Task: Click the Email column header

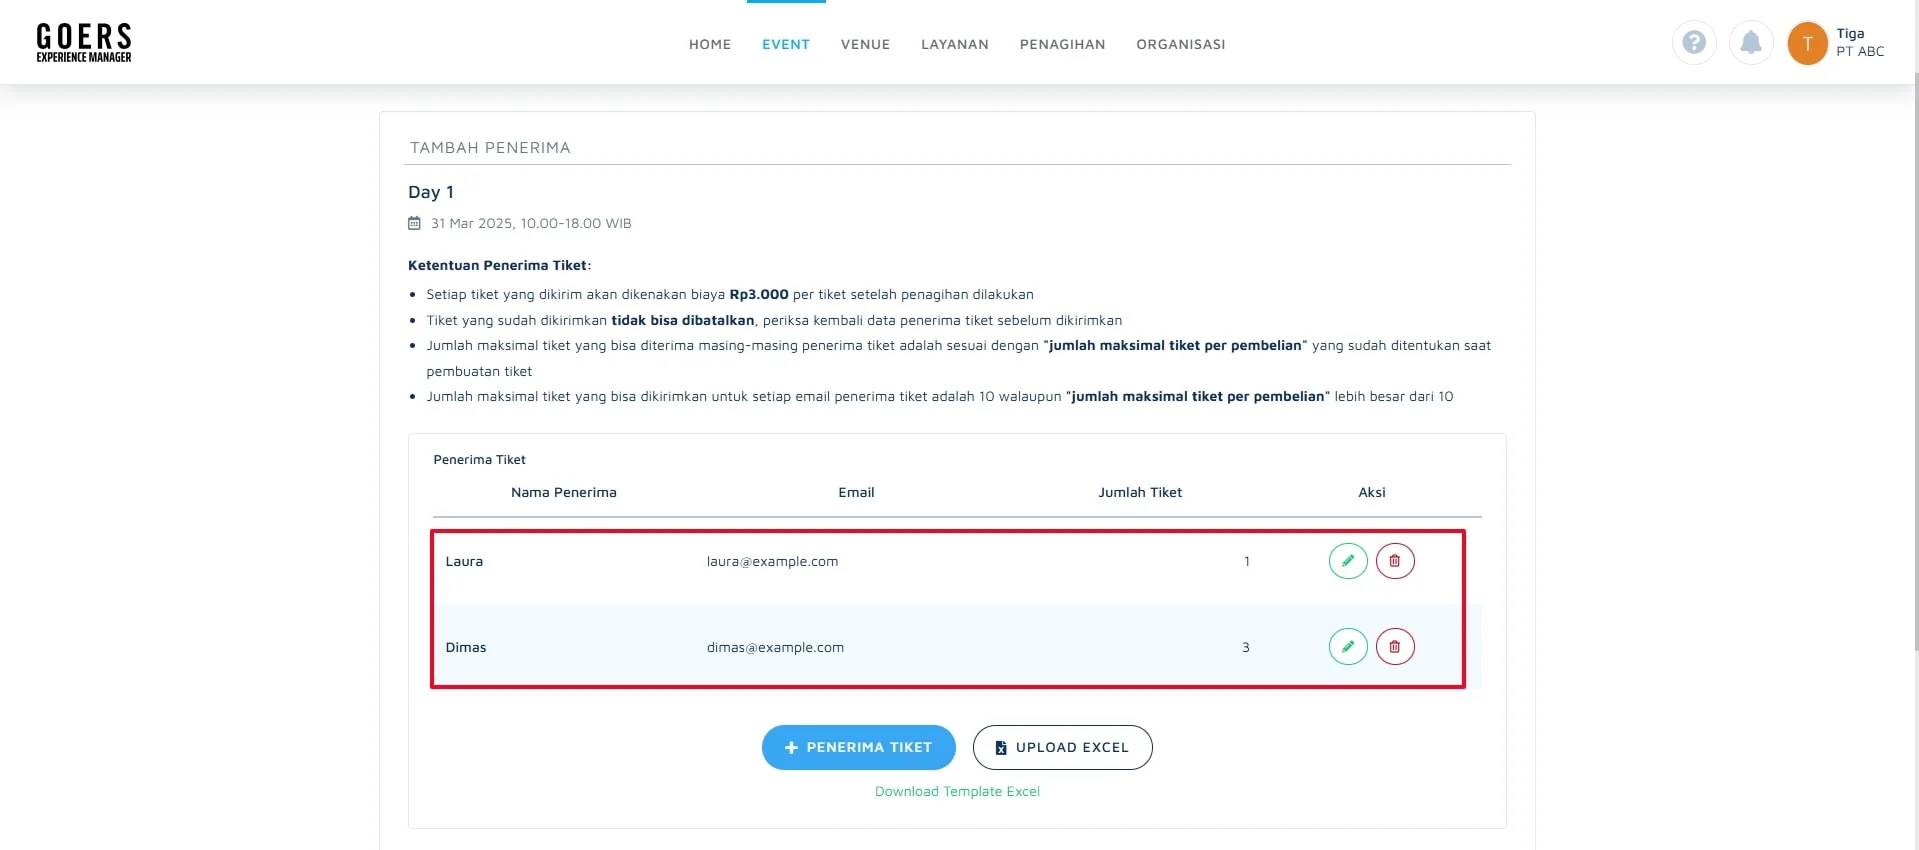Action: coord(856,492)
